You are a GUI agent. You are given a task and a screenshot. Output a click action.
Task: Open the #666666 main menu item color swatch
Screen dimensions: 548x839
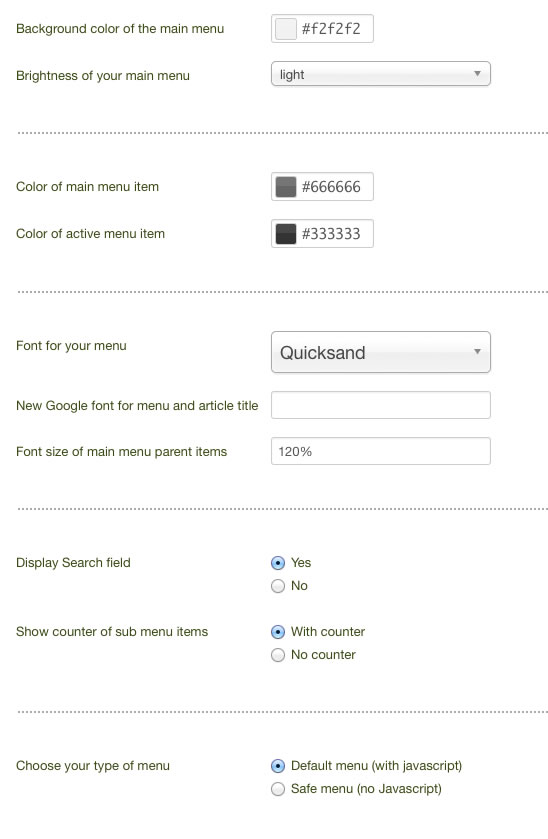[285, 187]
